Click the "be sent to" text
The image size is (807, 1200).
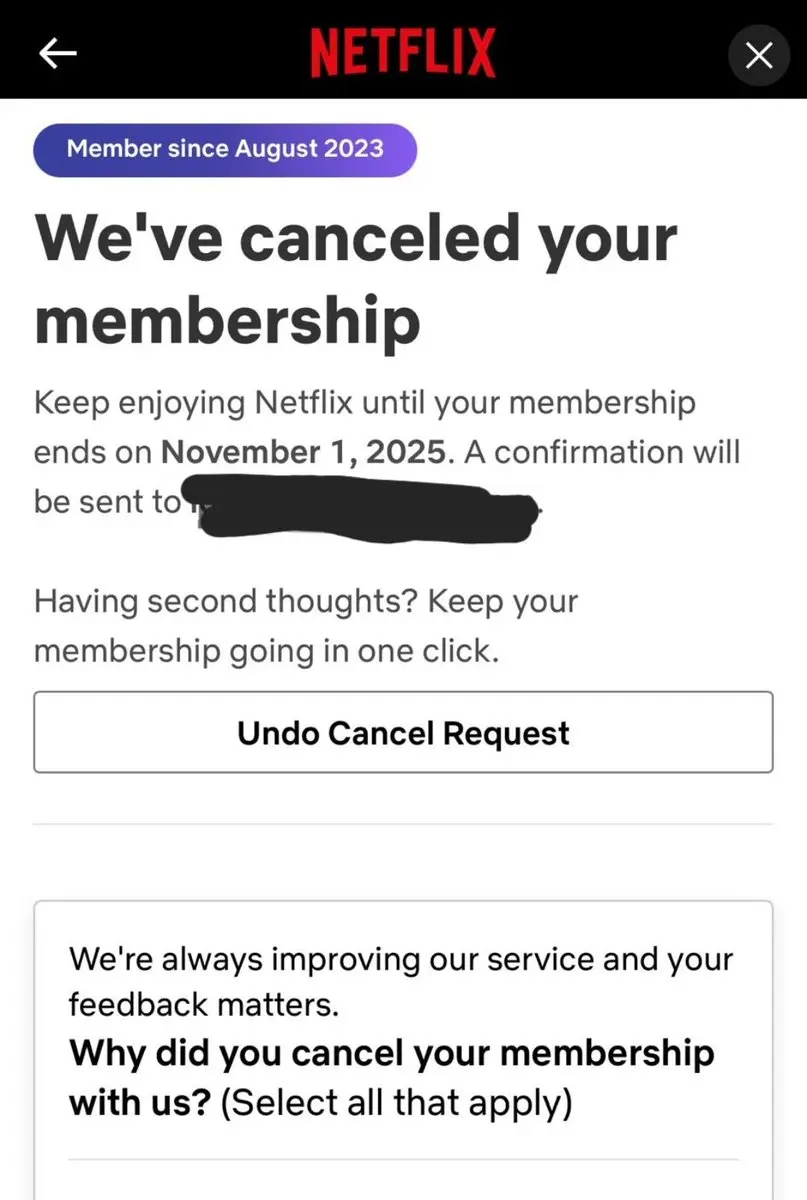[x=106, y=501]
